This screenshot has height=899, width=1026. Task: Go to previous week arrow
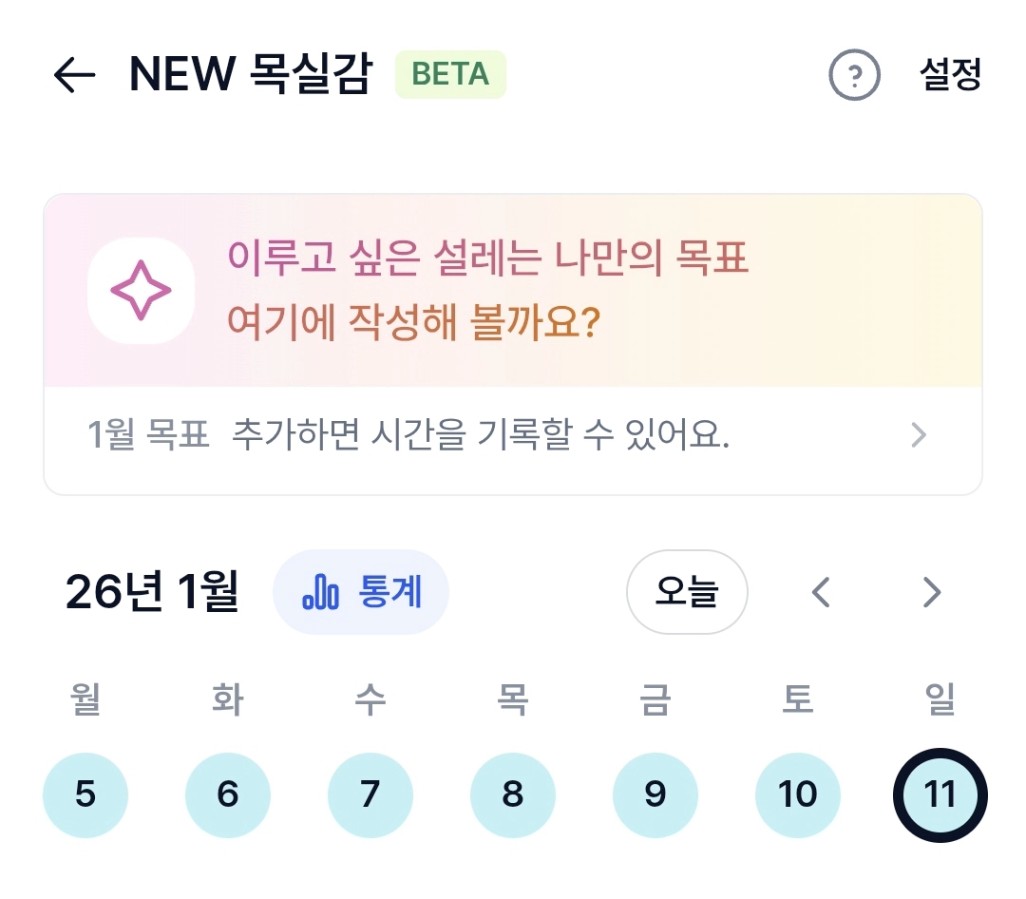pyautogui.click(x=821, y=593)
